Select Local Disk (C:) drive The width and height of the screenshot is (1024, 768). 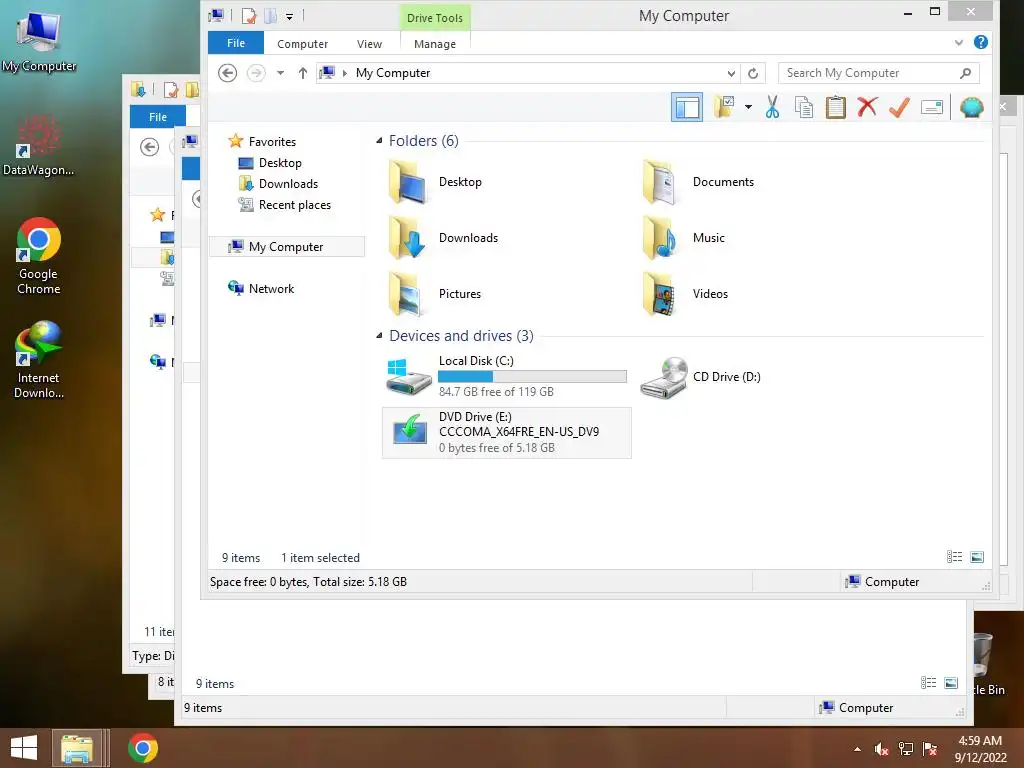point(506,377)
